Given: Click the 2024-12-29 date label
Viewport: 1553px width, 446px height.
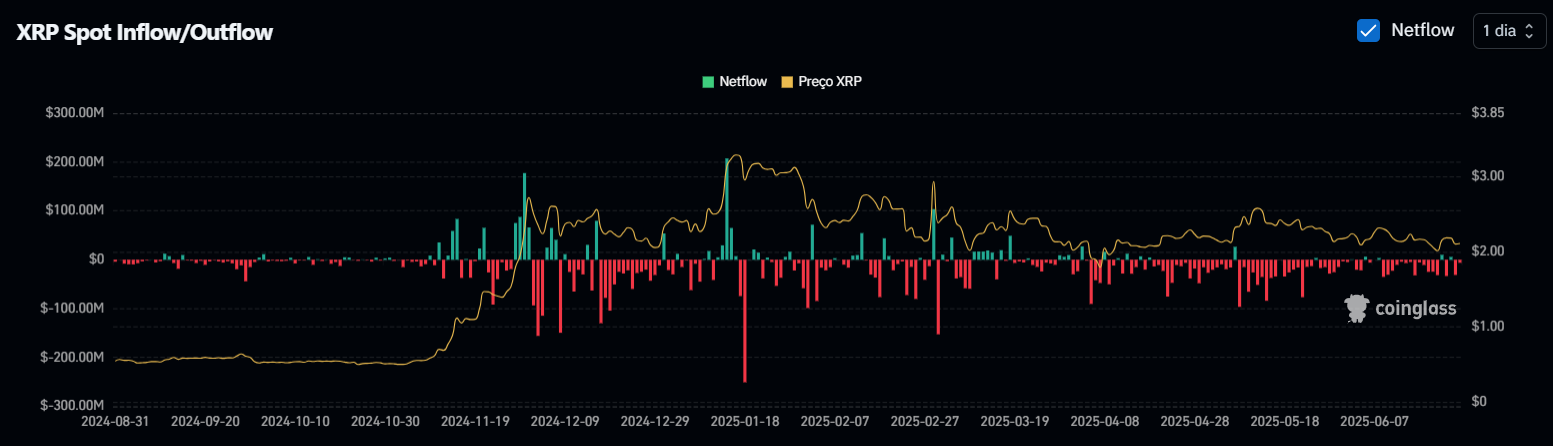Looking at the screenshot, I should tap(655, 423).
